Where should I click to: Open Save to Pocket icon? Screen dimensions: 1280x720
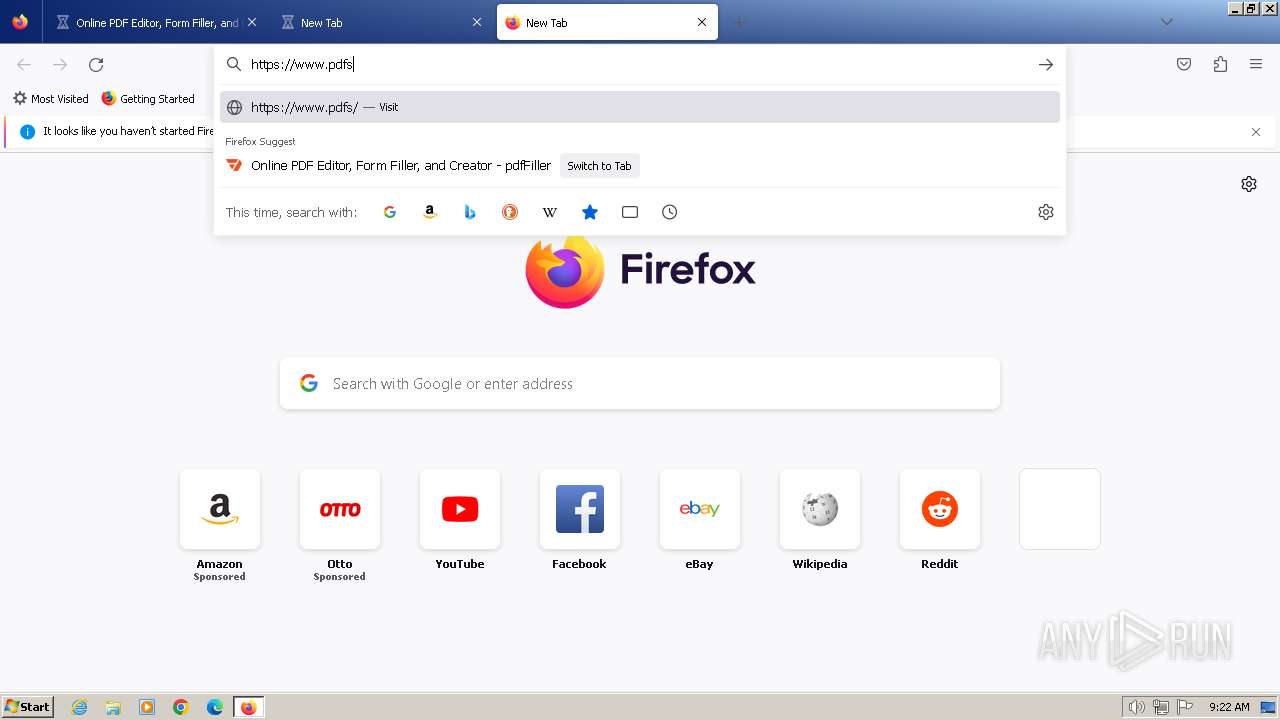pyautogui.click(x=1184, y=64)
